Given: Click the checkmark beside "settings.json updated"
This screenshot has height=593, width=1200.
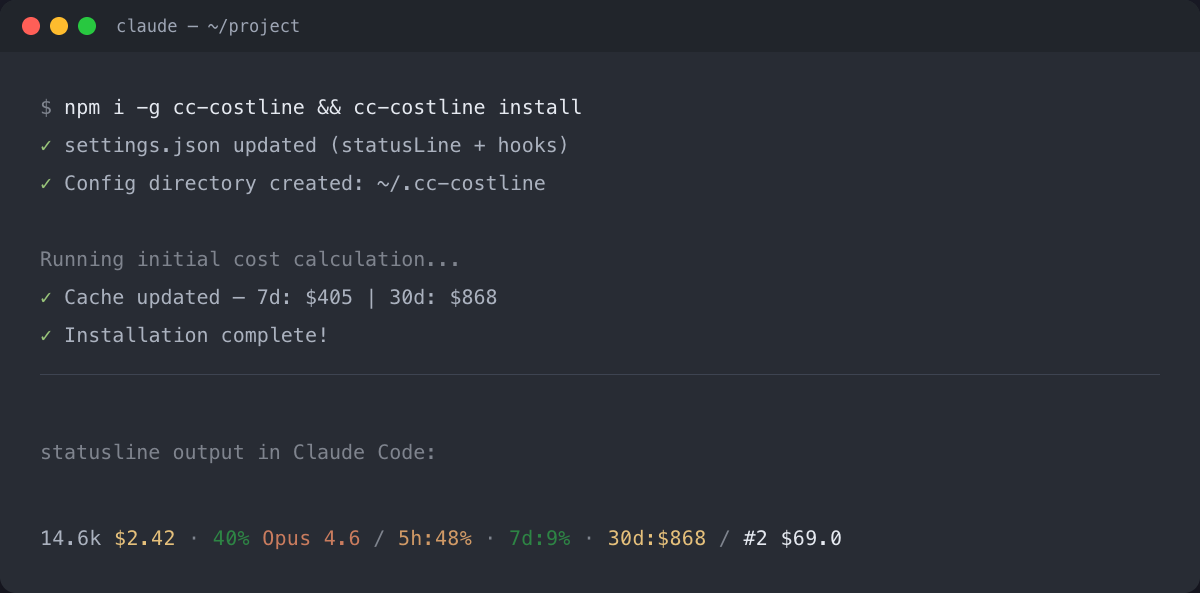Looking at the screenshot, I should [x=46, y=145].
